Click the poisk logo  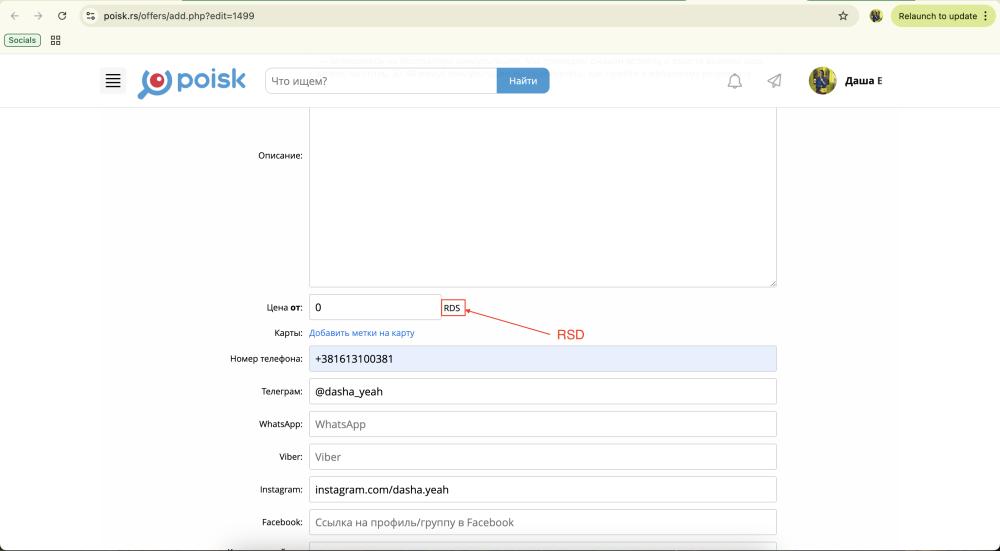(x=192, y=82)
